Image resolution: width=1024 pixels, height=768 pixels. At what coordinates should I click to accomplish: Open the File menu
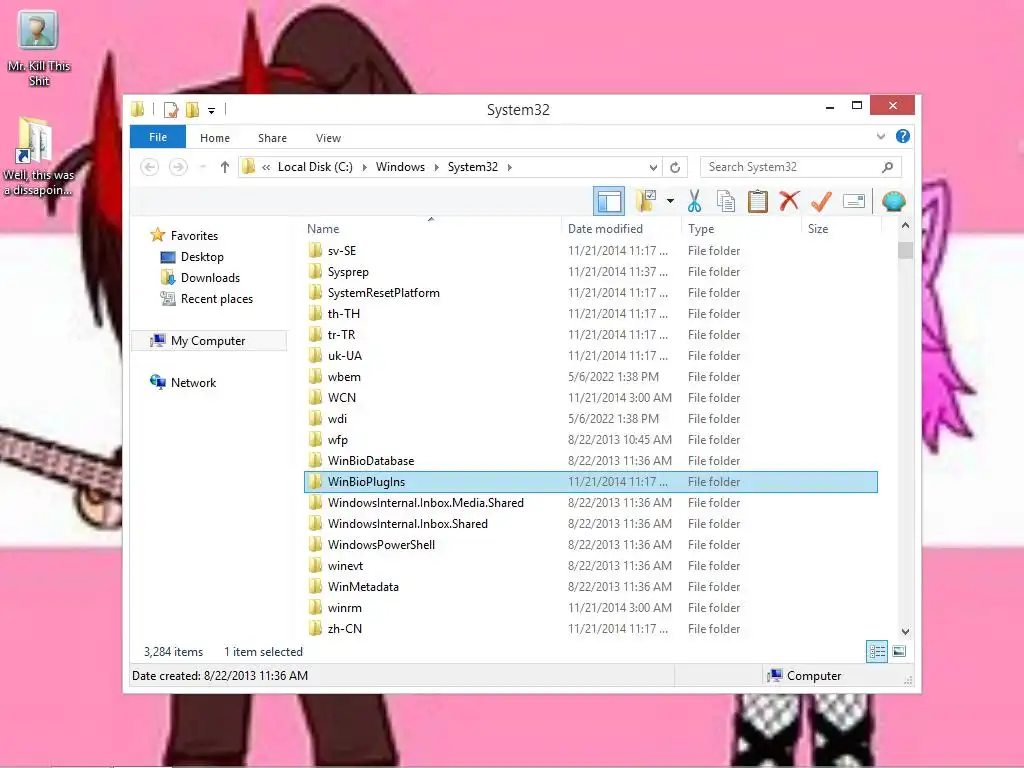158,137
